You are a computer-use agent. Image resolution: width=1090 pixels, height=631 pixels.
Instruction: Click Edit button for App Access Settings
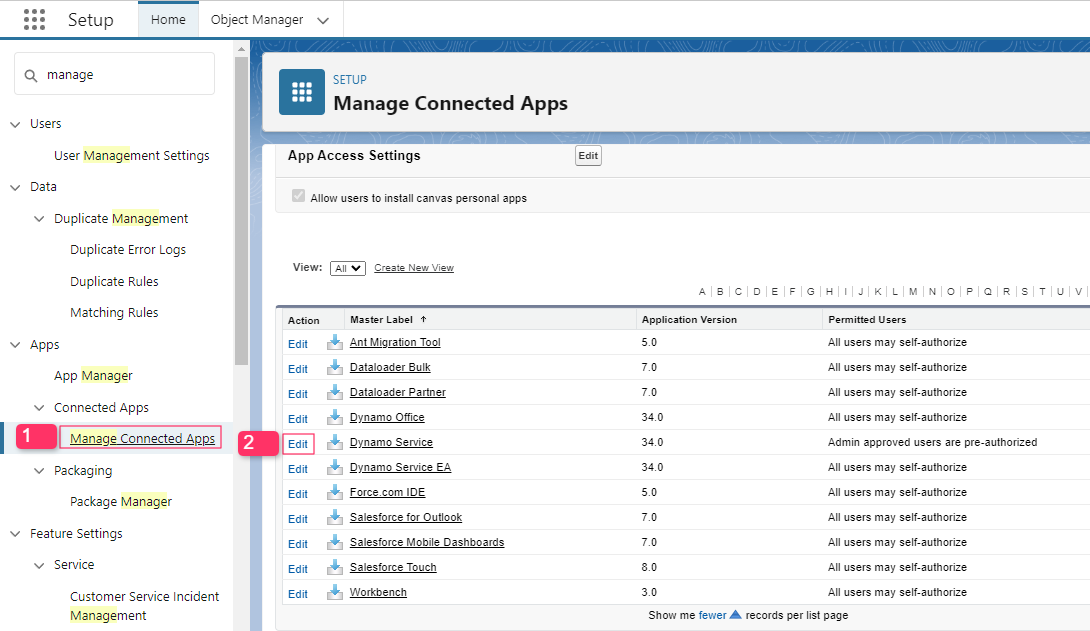pyautogui.click(x=588, y=156)
